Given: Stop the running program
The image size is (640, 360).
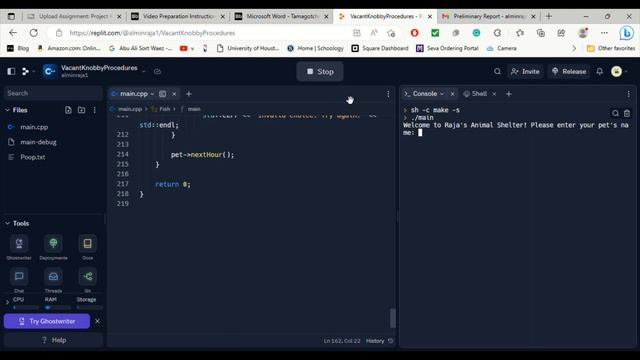Looking at the screenshot, I should click(320, 71).
